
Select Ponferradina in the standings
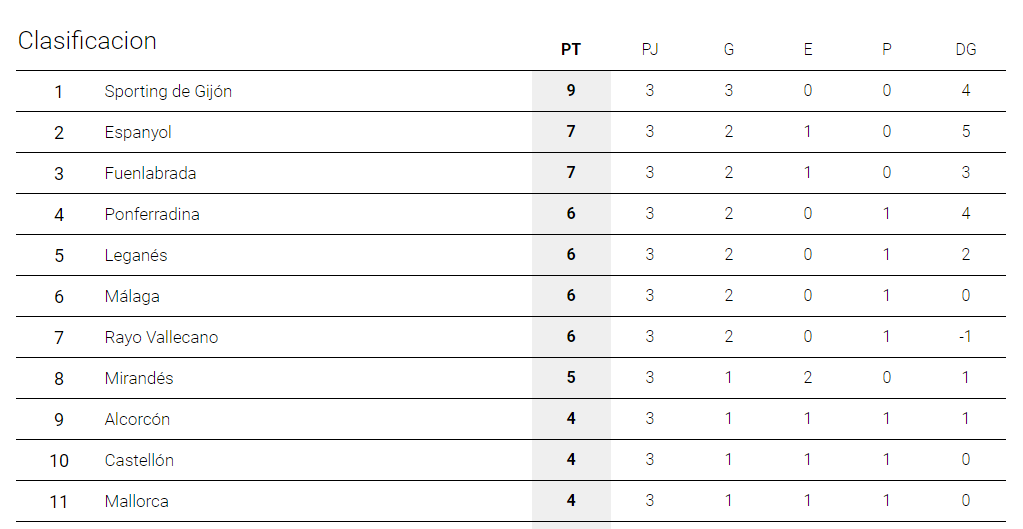coord(152,214)
